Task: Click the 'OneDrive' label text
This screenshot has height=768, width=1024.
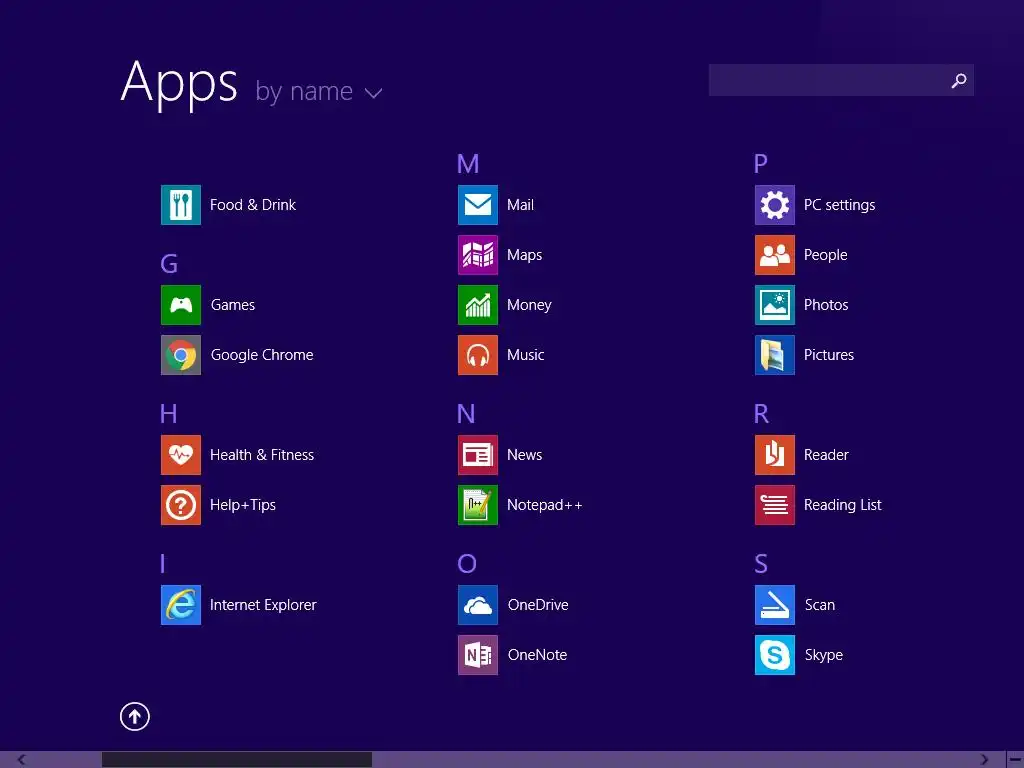Action: pyautogui.click(x=538, y=605)
